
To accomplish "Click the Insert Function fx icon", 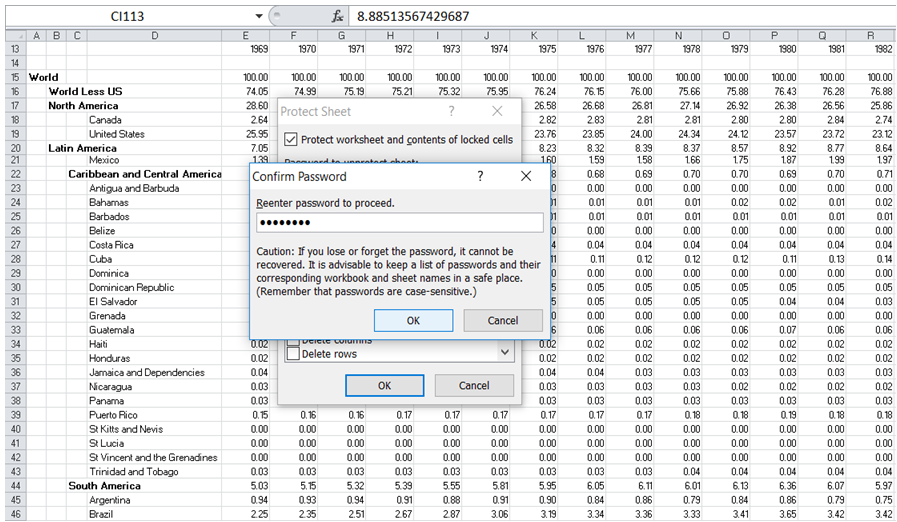I will coord(338,16).
